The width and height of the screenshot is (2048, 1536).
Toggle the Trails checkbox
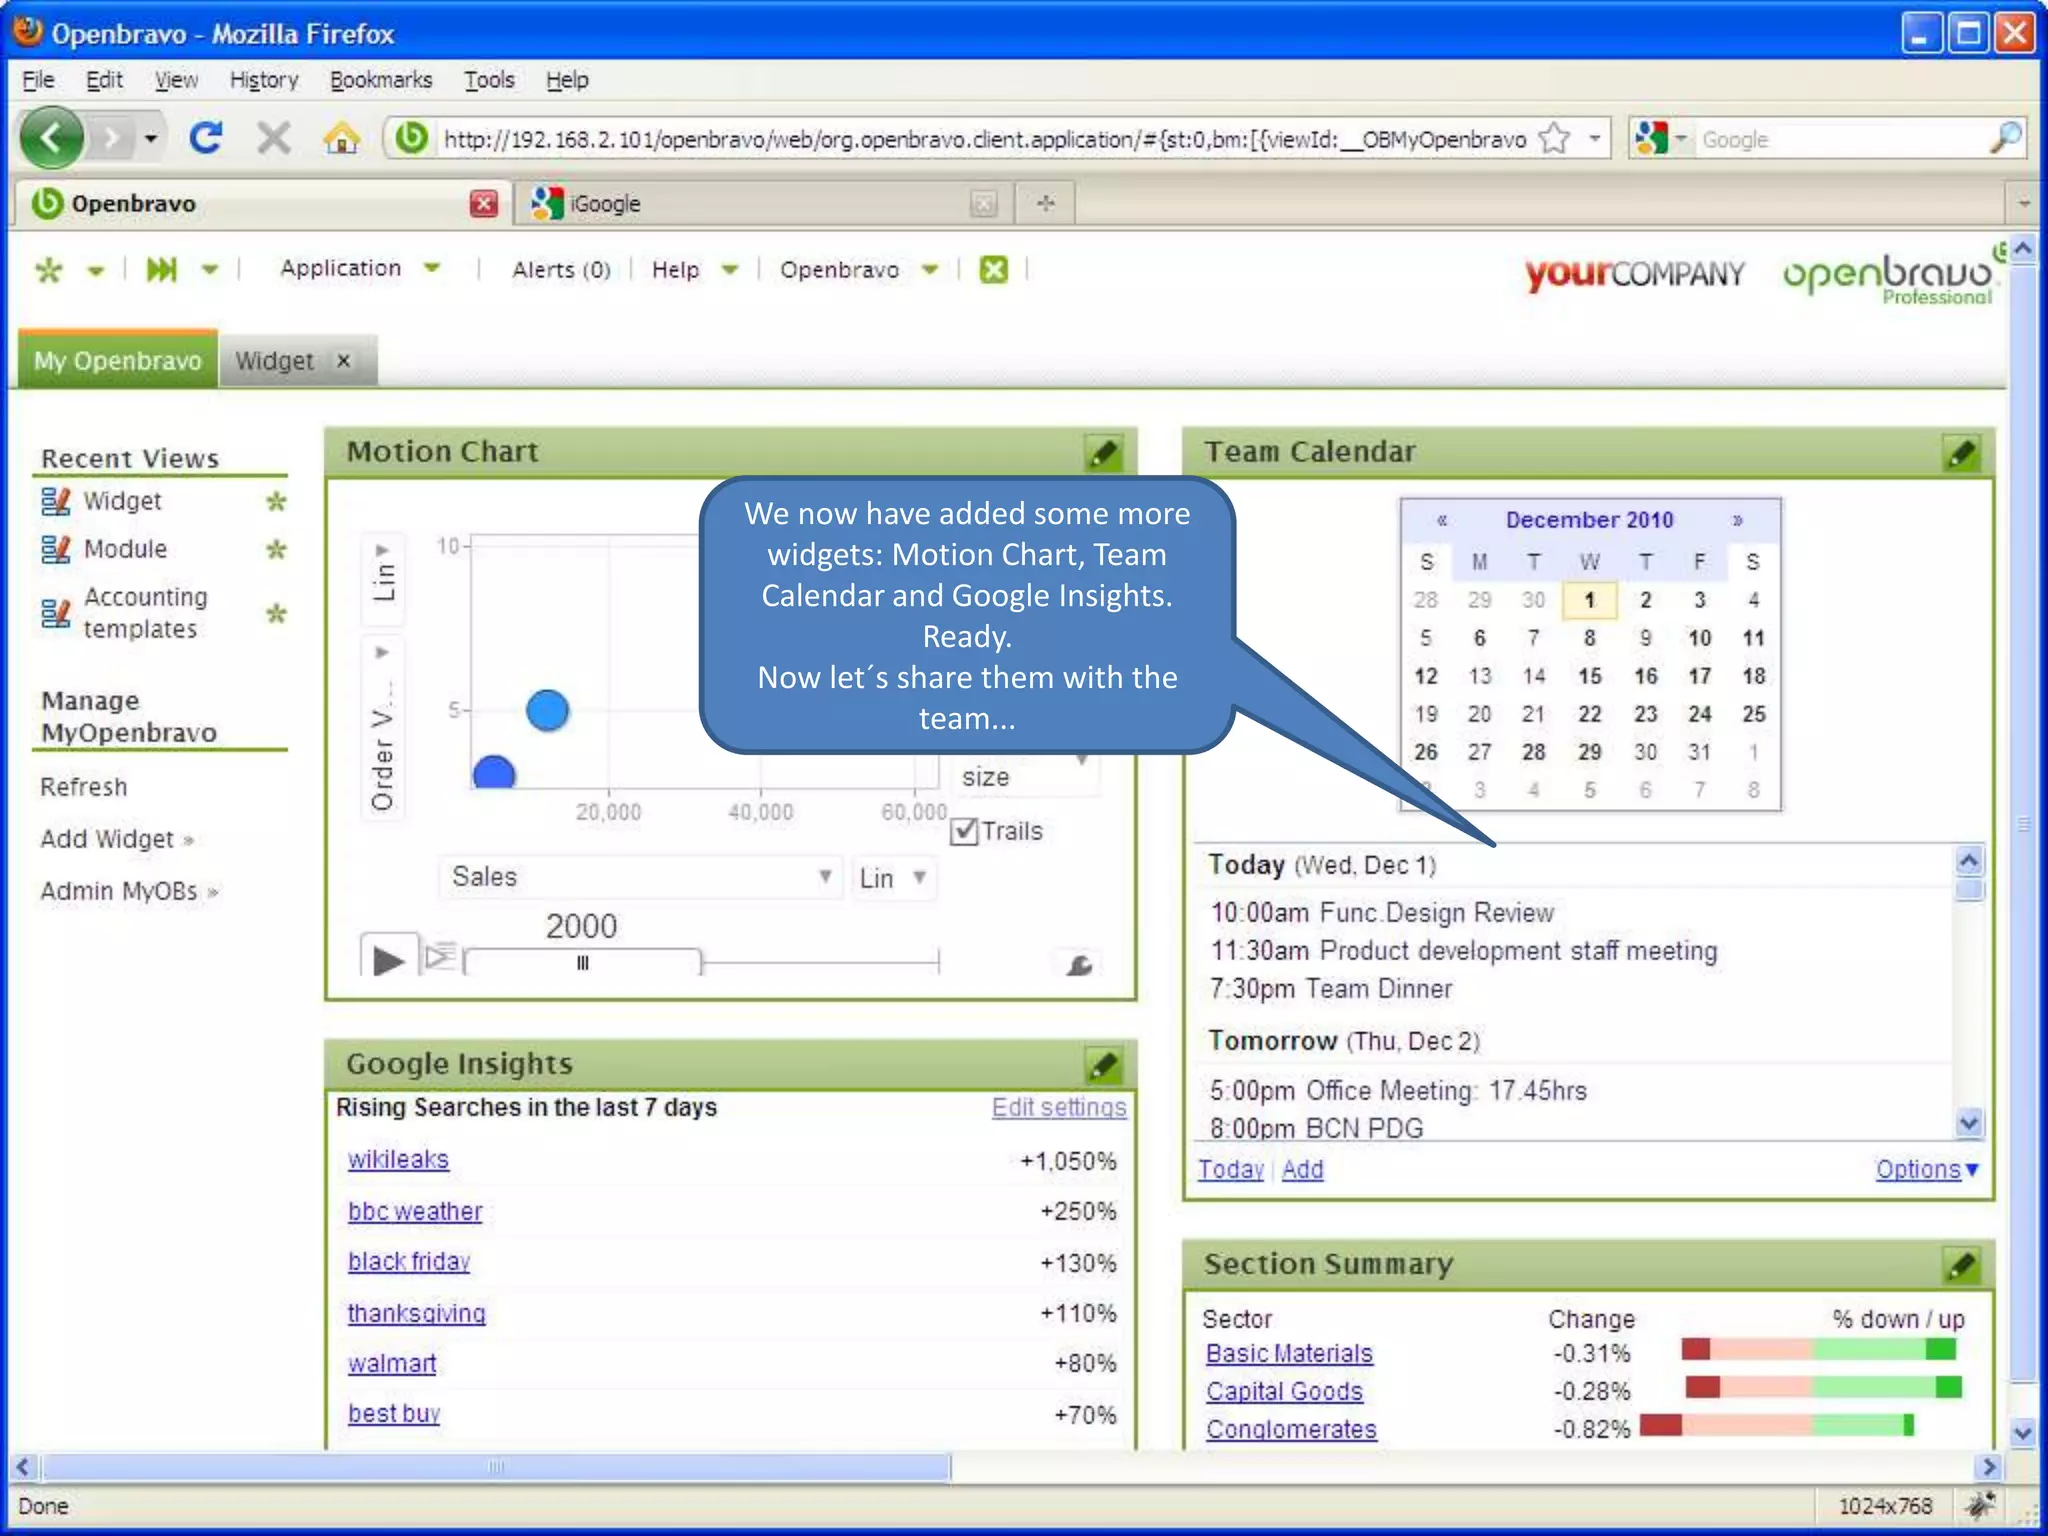click(x=965, y=831)
